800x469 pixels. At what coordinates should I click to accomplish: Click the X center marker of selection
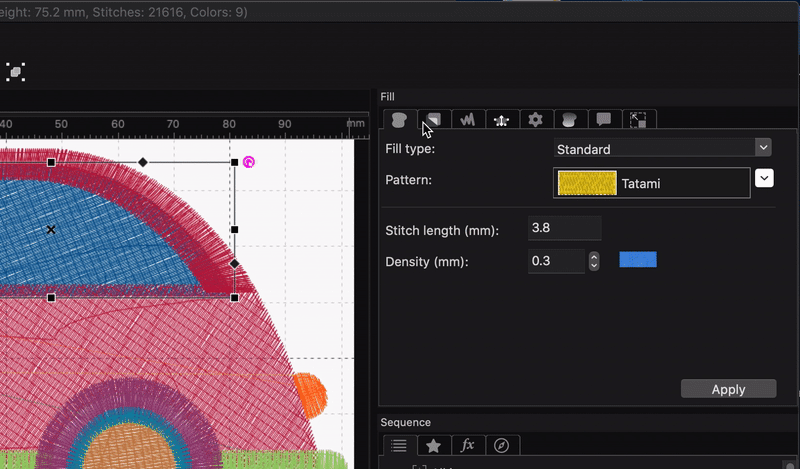51,230
